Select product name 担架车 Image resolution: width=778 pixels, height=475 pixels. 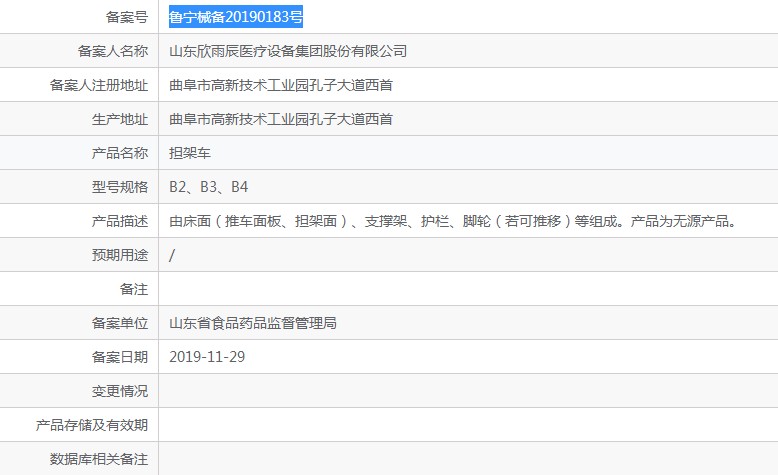point(190,153)
